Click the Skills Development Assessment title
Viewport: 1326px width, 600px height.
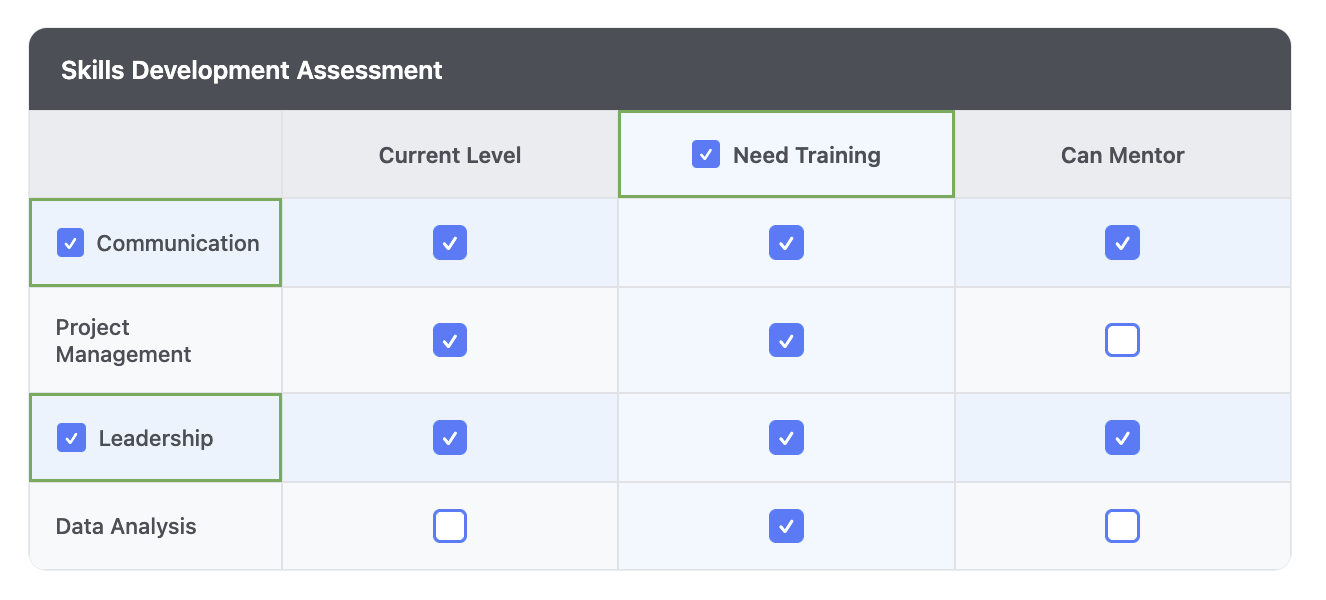pyautogui.click(x=251, y=70)
